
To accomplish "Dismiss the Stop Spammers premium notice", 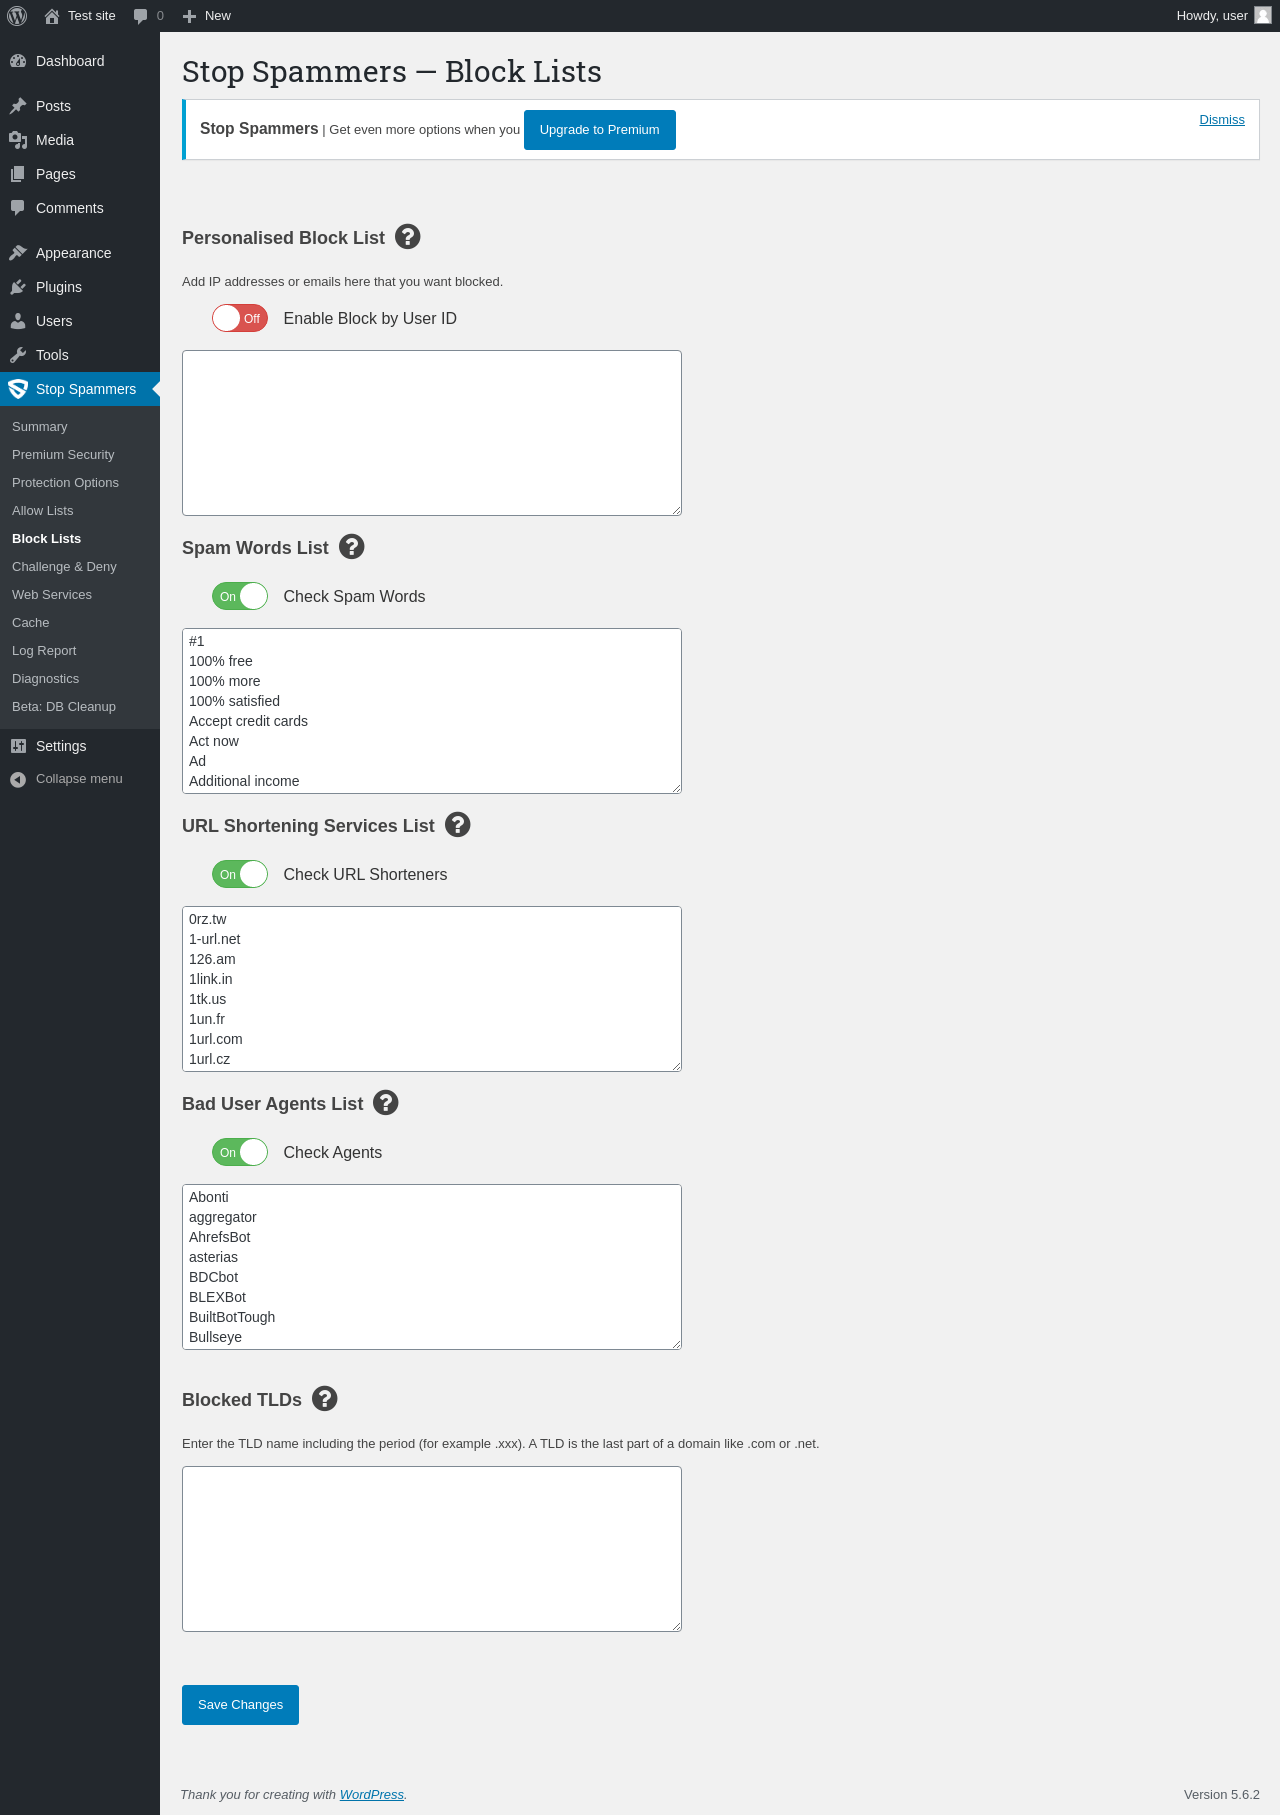I will [1222, 120].
